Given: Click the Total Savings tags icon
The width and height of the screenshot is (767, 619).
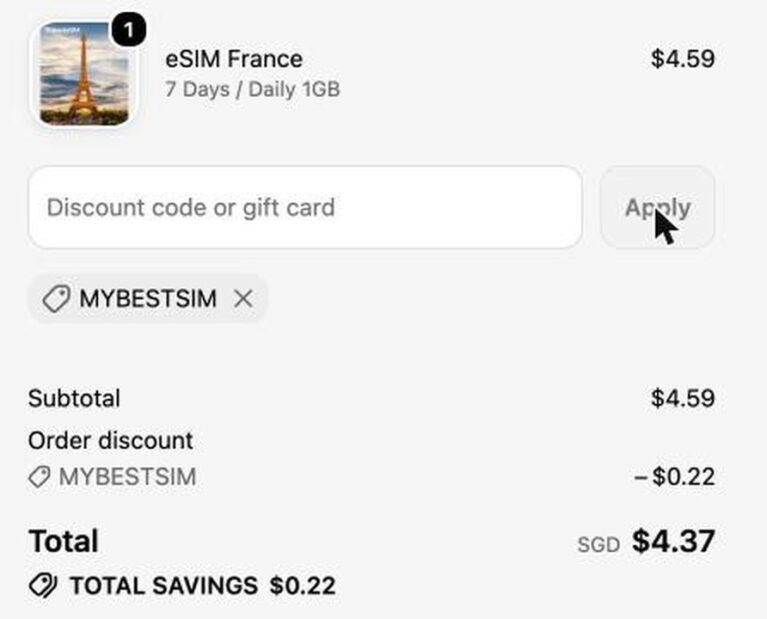Looking at the screenshot, I should (x=43, y=585).
